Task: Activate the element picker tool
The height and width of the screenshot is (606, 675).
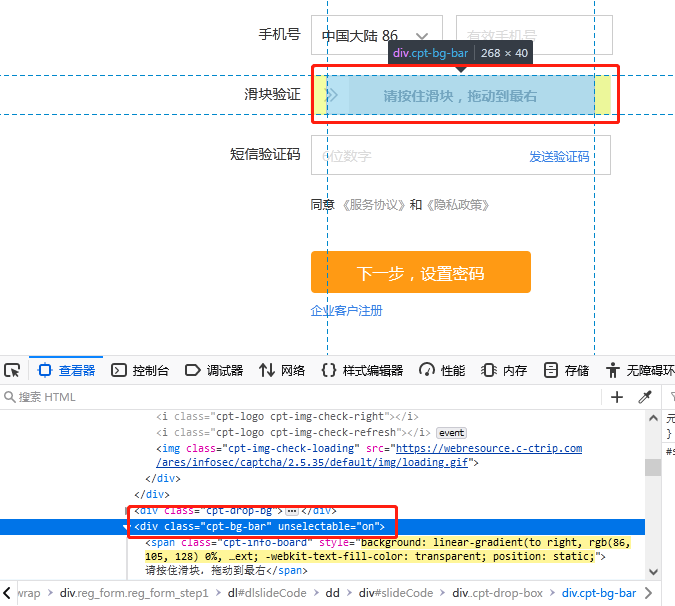Action: click(12, 370)
